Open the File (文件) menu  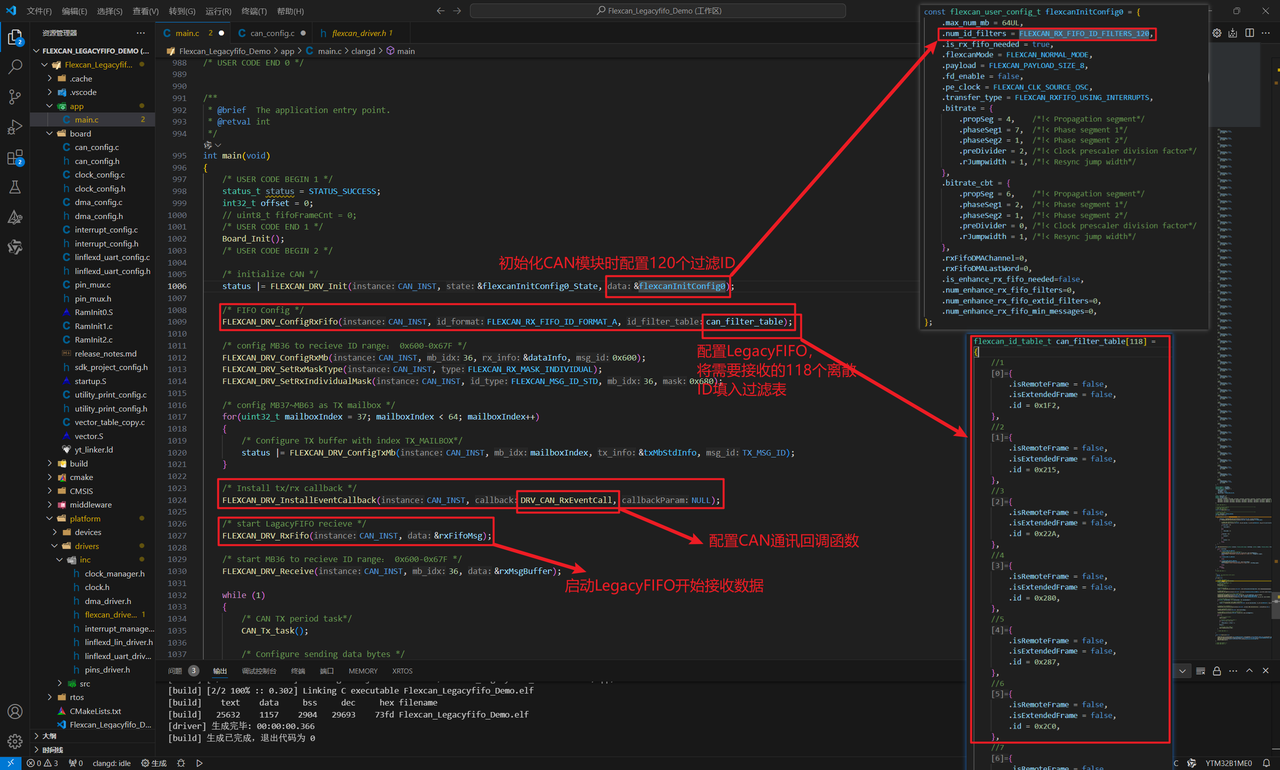point(39,11)
